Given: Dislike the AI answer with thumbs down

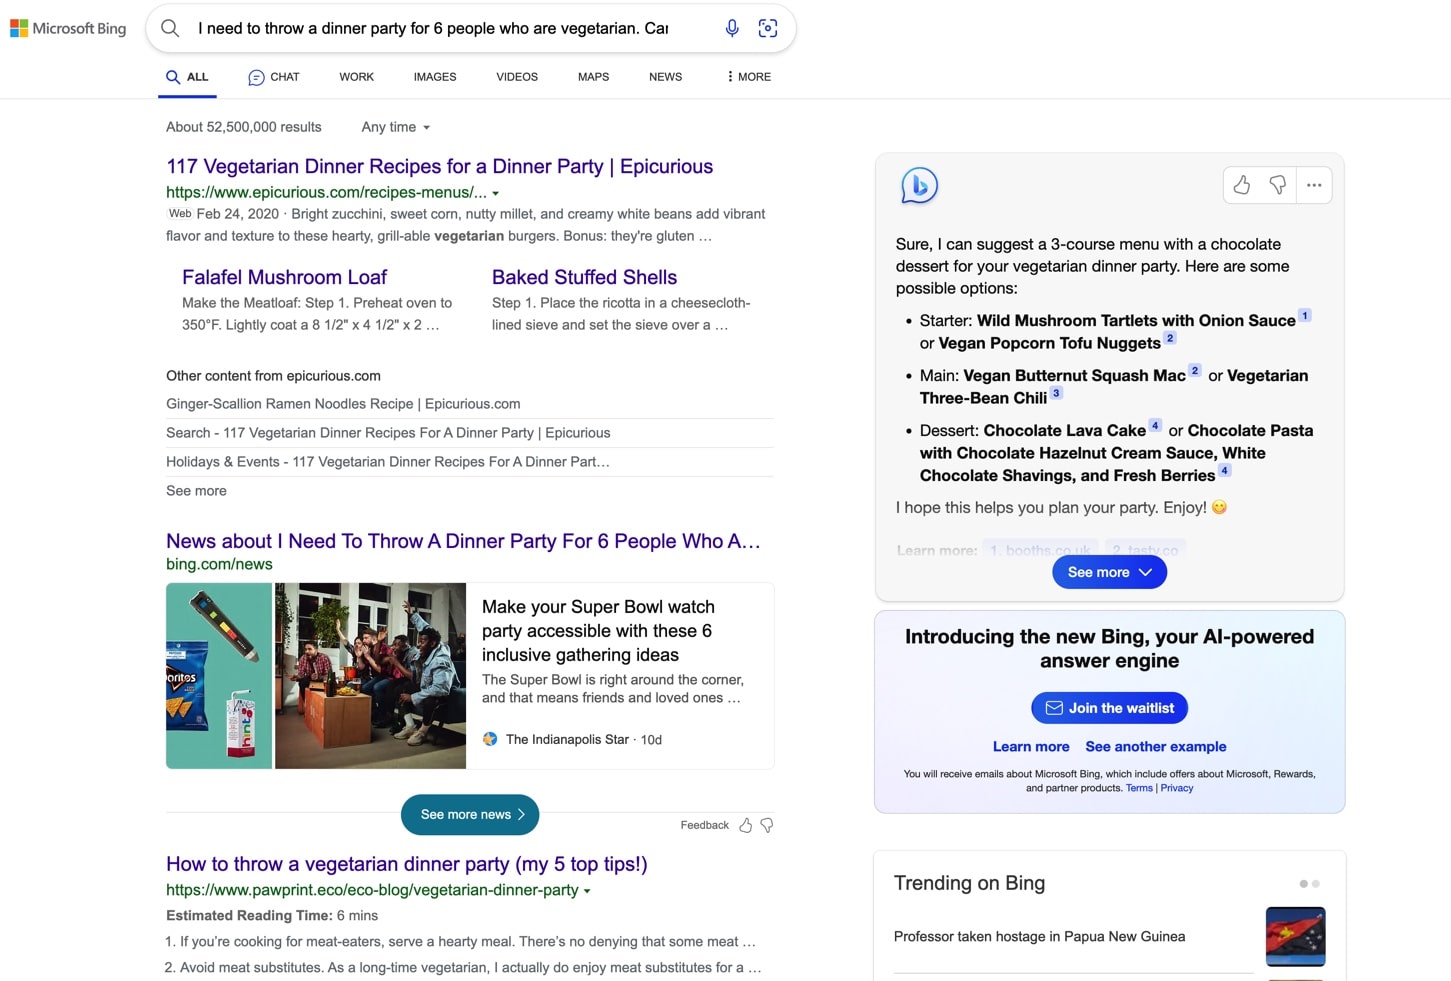Looking at the screenshot, I should pyautogui.click(x=1278, y=185).
